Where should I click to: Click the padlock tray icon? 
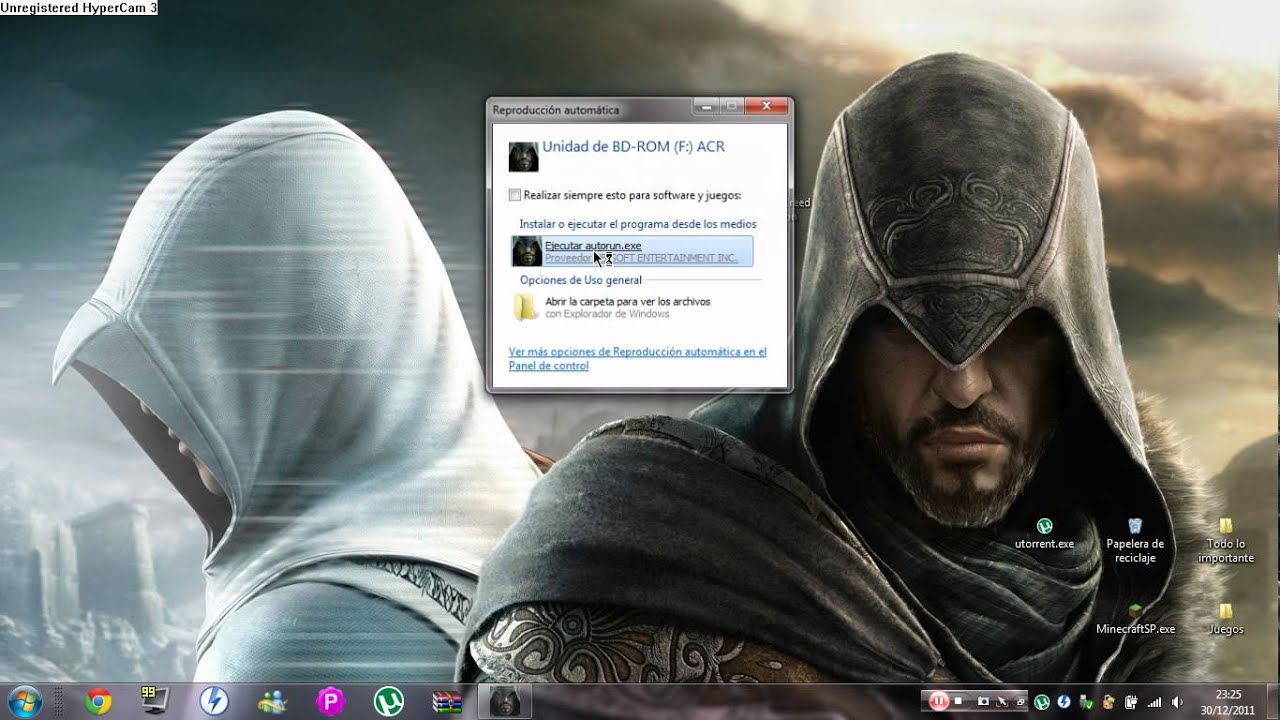[1108, 702]
